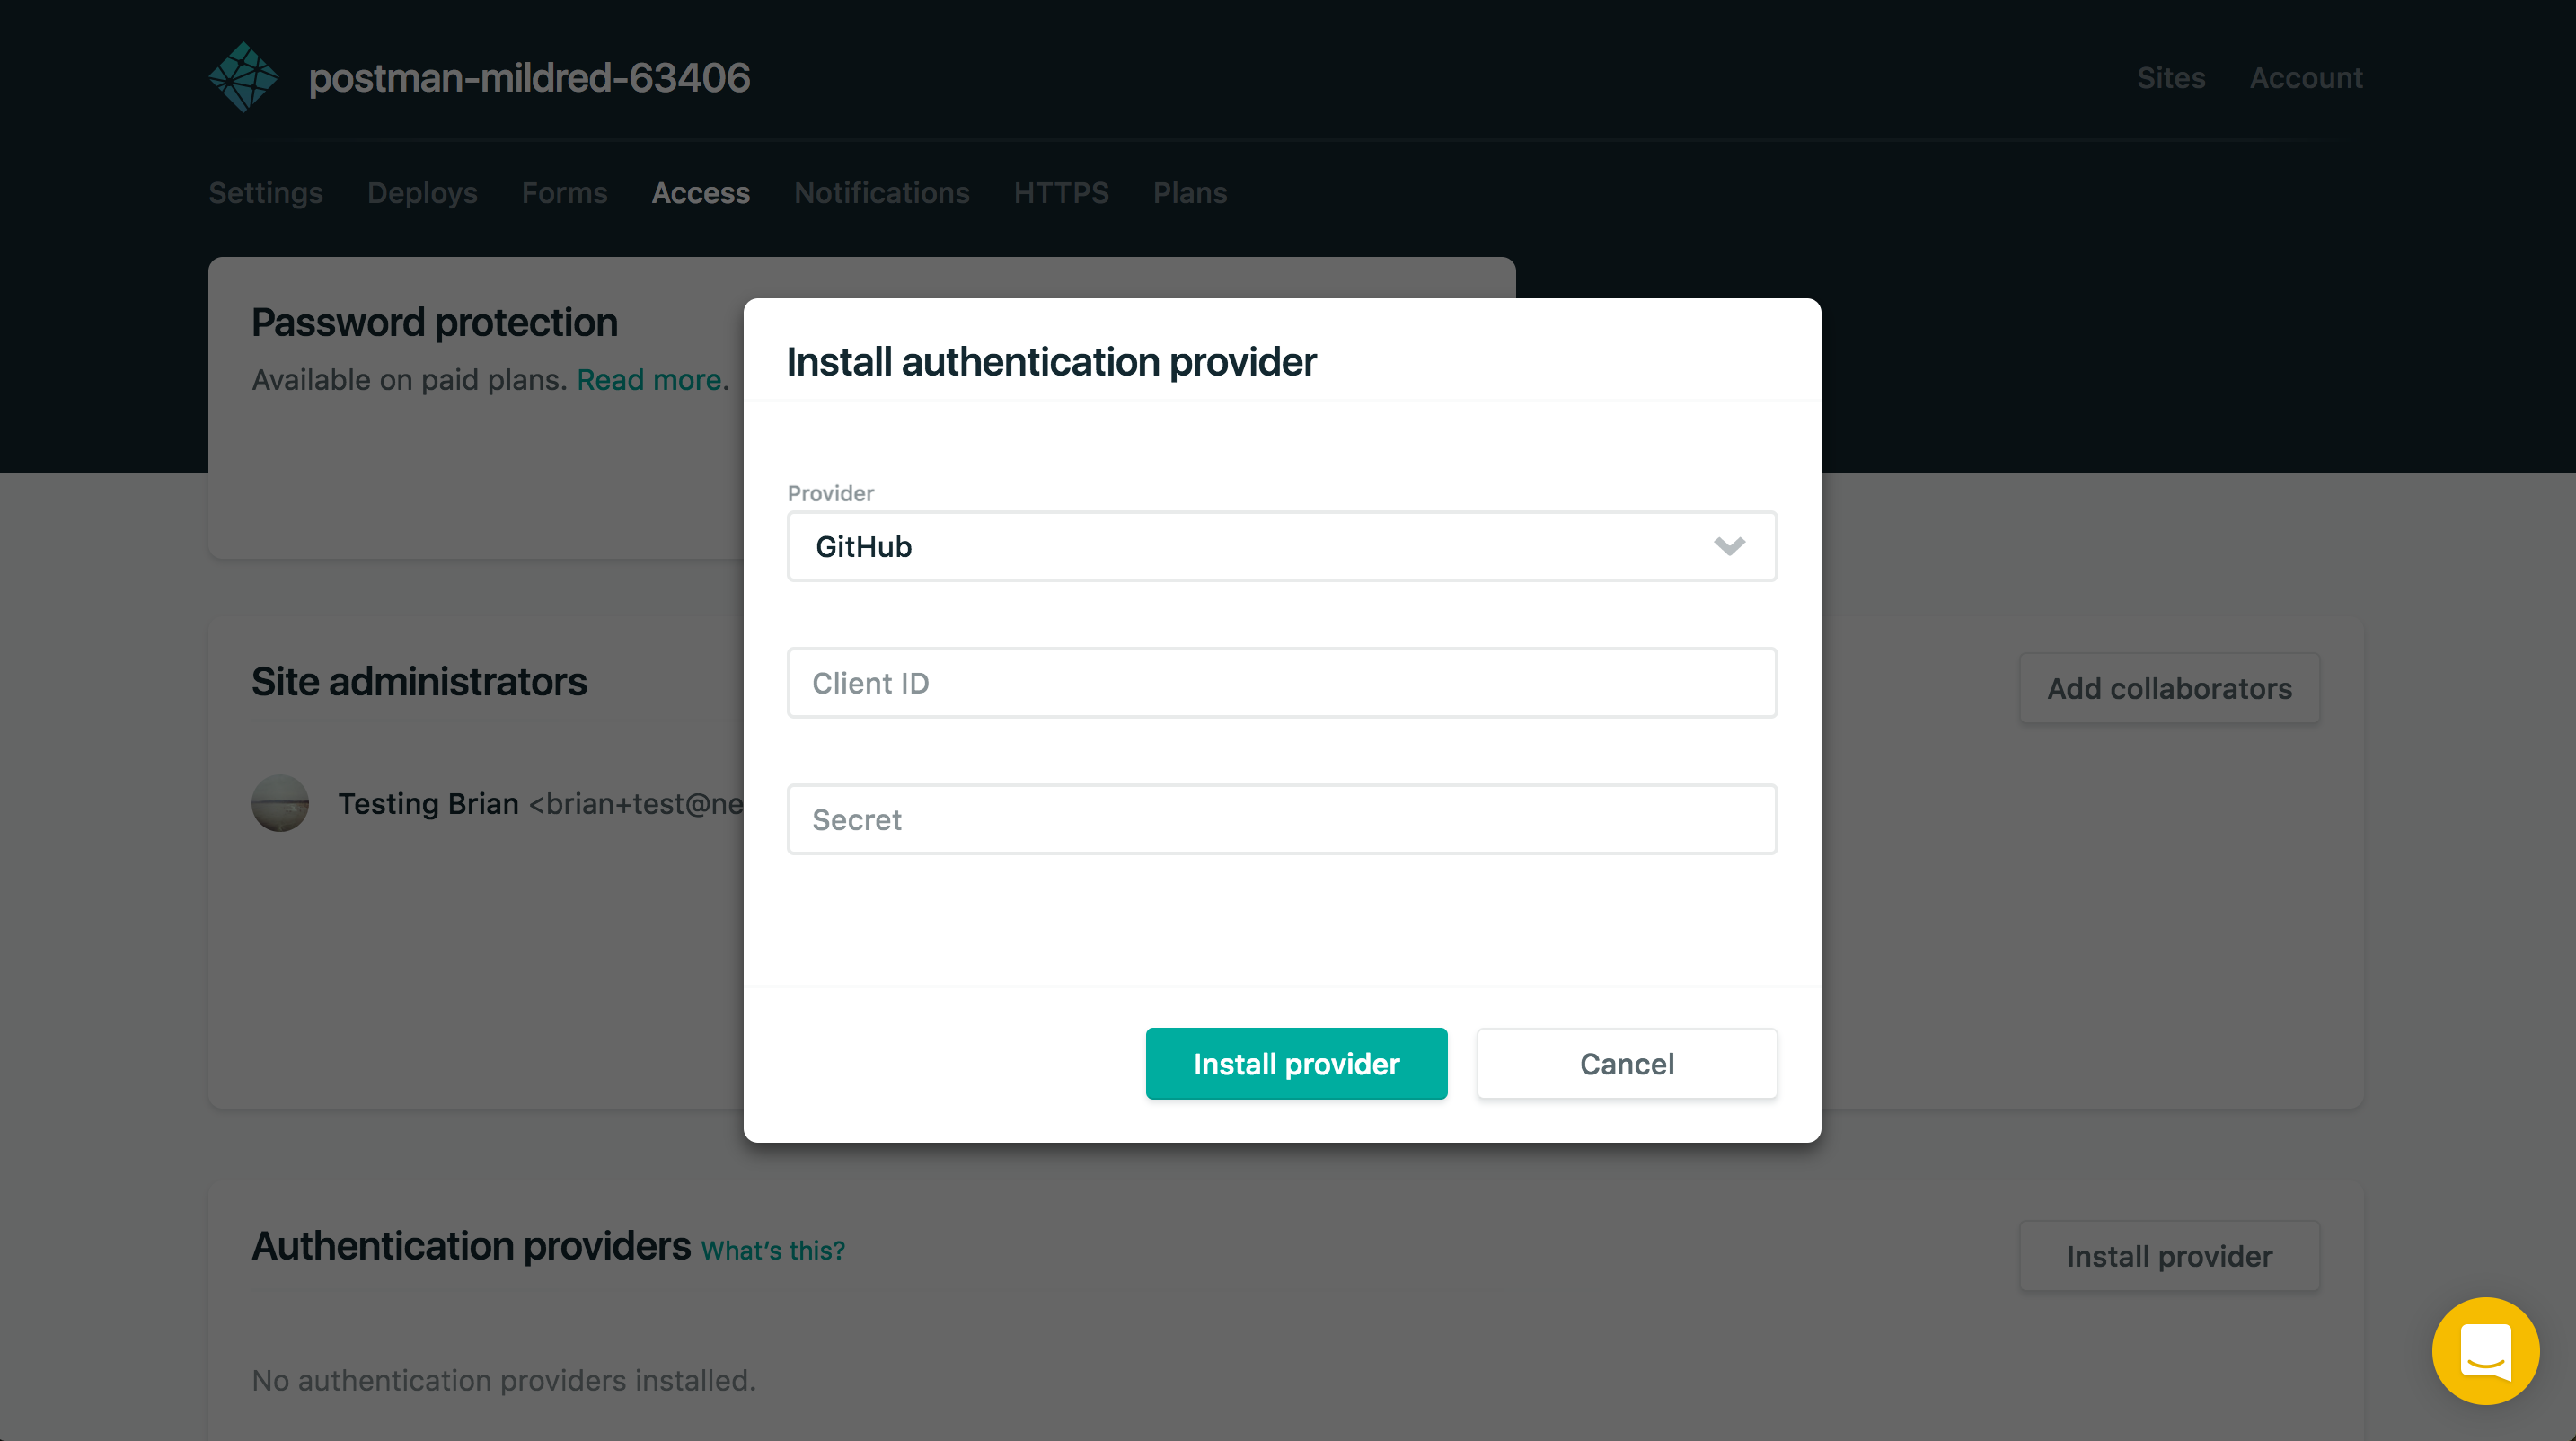Open the Forms tab
The height and width of the screenshot is (1441, 2576).
[x=564, y=193]
